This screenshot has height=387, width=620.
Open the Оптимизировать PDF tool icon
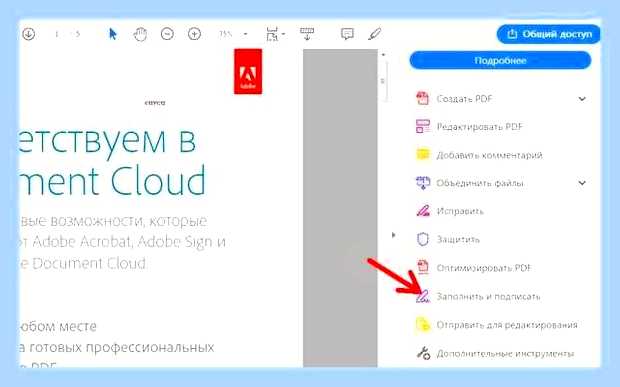[x=423, y=267]
